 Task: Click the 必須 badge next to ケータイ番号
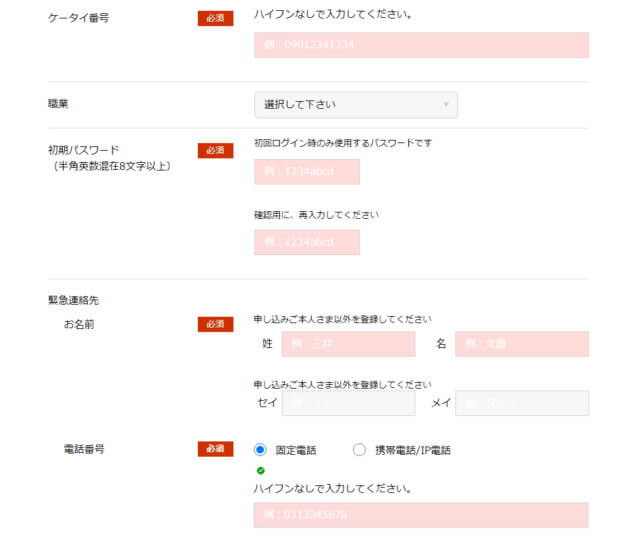pos(215,18)
